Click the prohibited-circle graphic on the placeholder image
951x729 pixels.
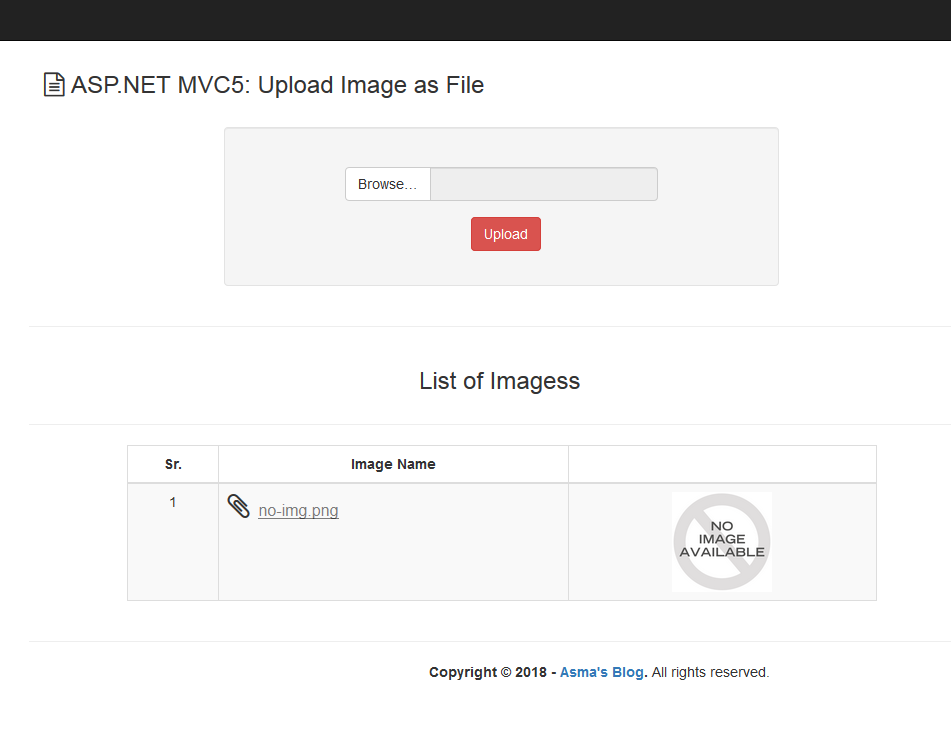tap(721, 541)
